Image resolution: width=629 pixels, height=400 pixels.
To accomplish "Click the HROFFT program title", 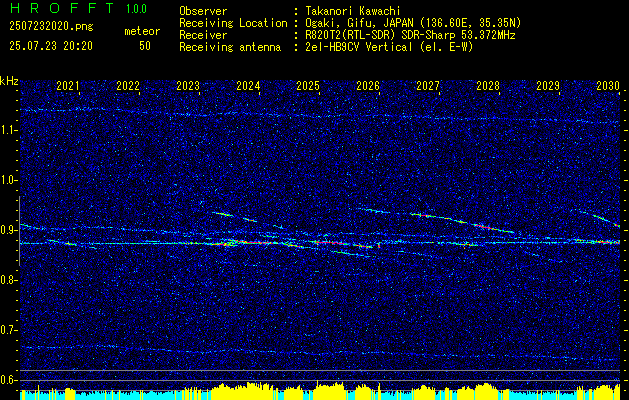I will [x=62, y=8].
